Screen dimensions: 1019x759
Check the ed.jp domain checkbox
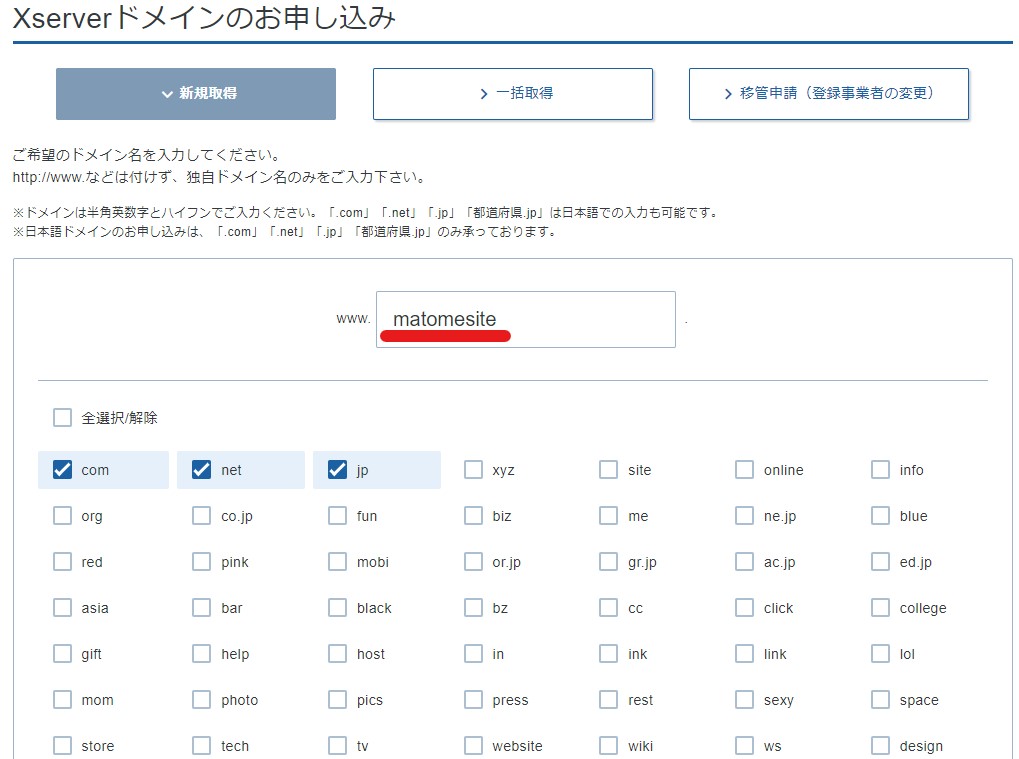pos(880,561)
